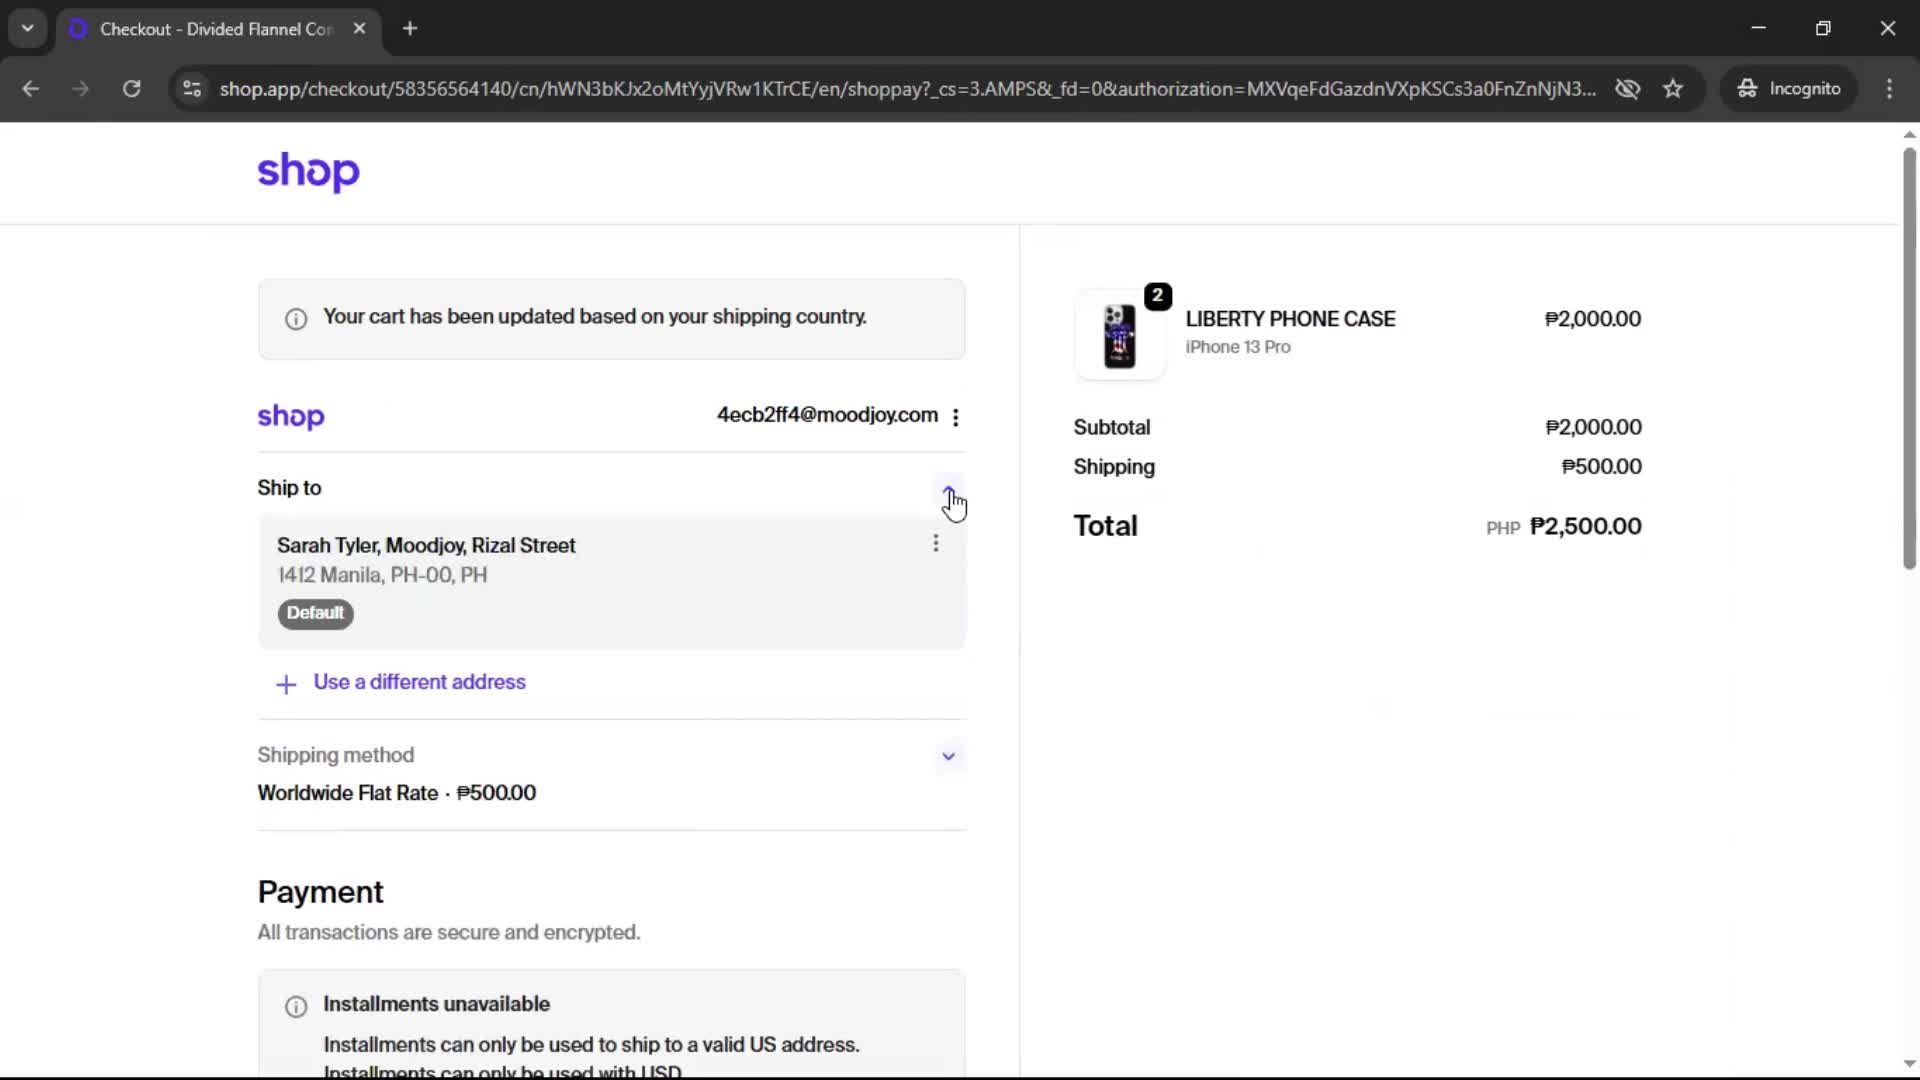Open the account options menu beside the email
This screenshot has height=1080, width=1920.
click(956, 417)
